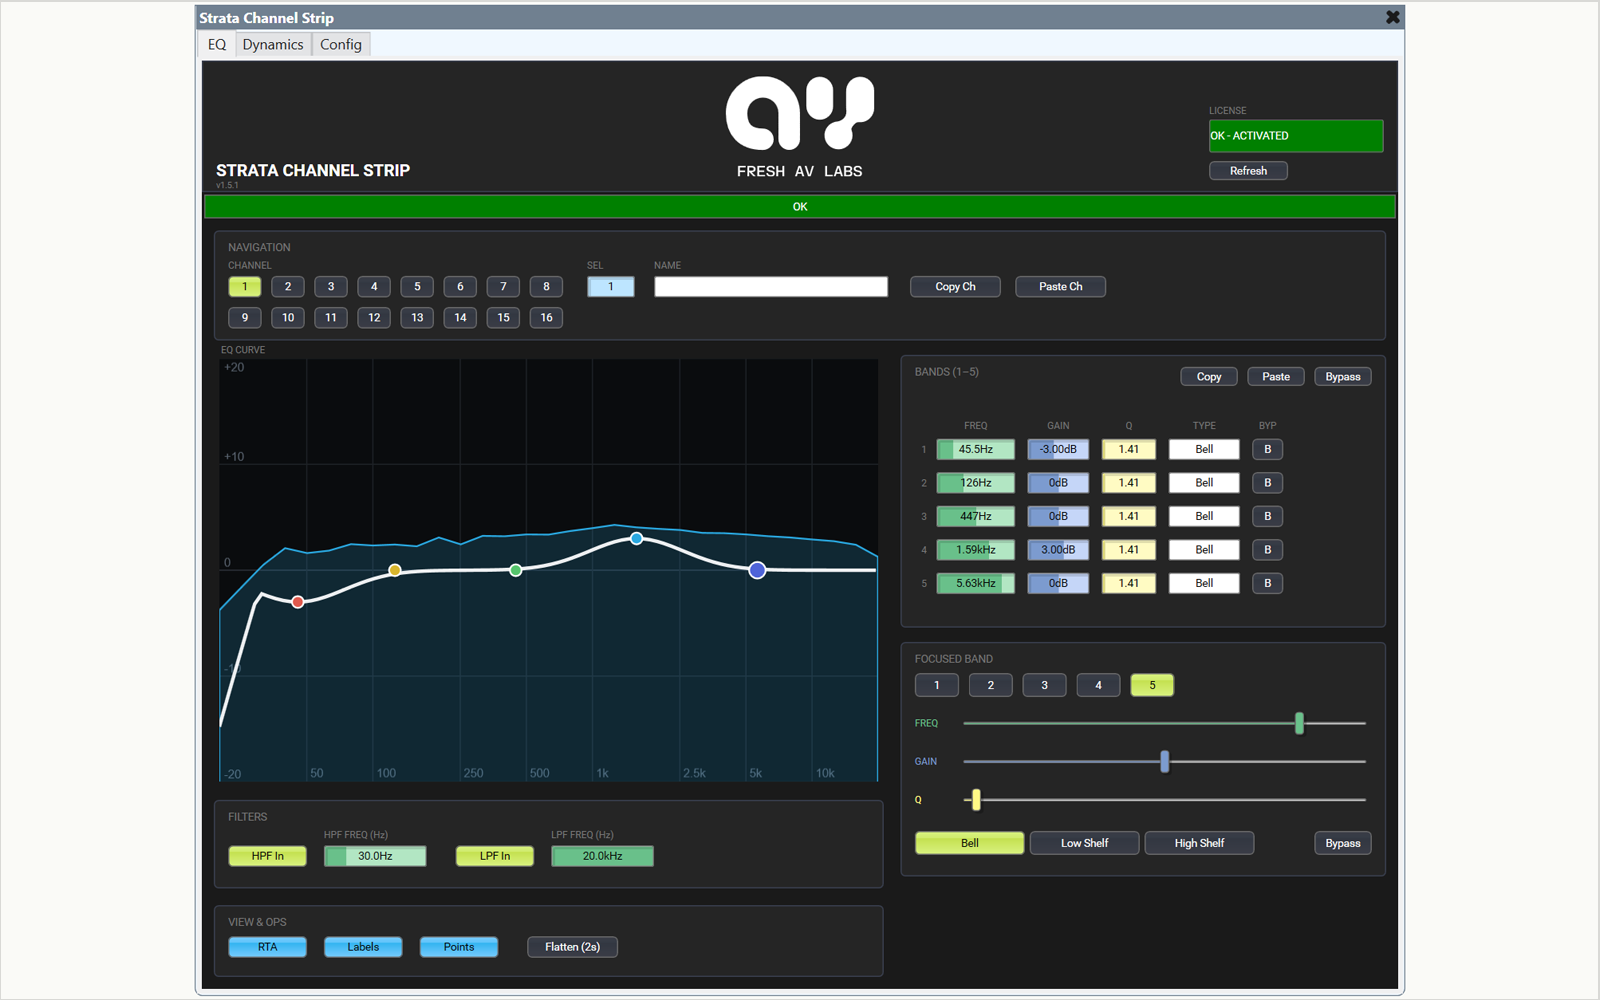Bypass all bands in Bands panel header
The width and height of the screenshot is (1600, 1000).
pos(1343,377)
